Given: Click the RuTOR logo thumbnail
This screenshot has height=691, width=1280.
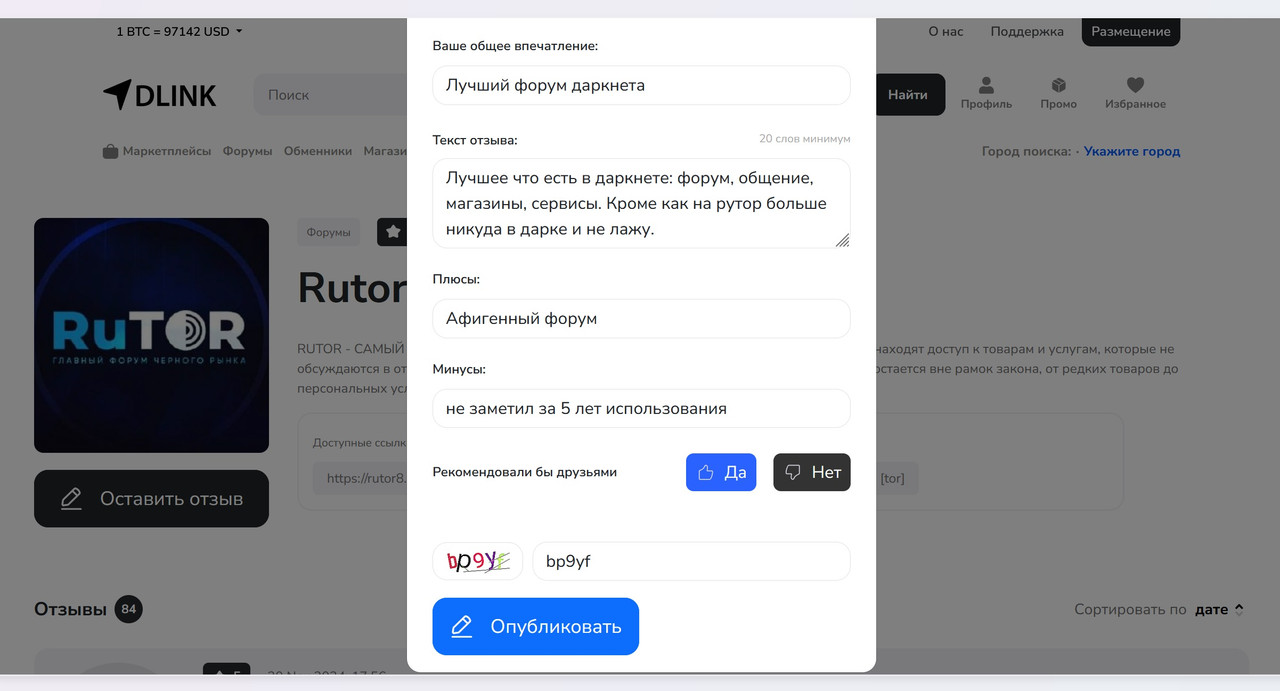Looking at the screenshot, I should pyautogui.click(x=151, y=335).
